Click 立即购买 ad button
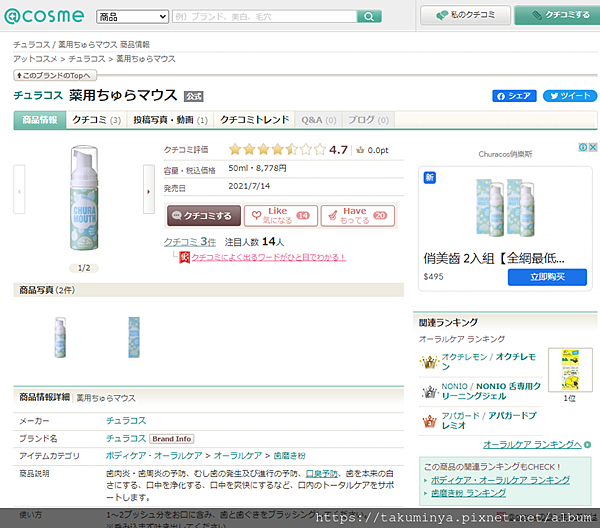 547,277
